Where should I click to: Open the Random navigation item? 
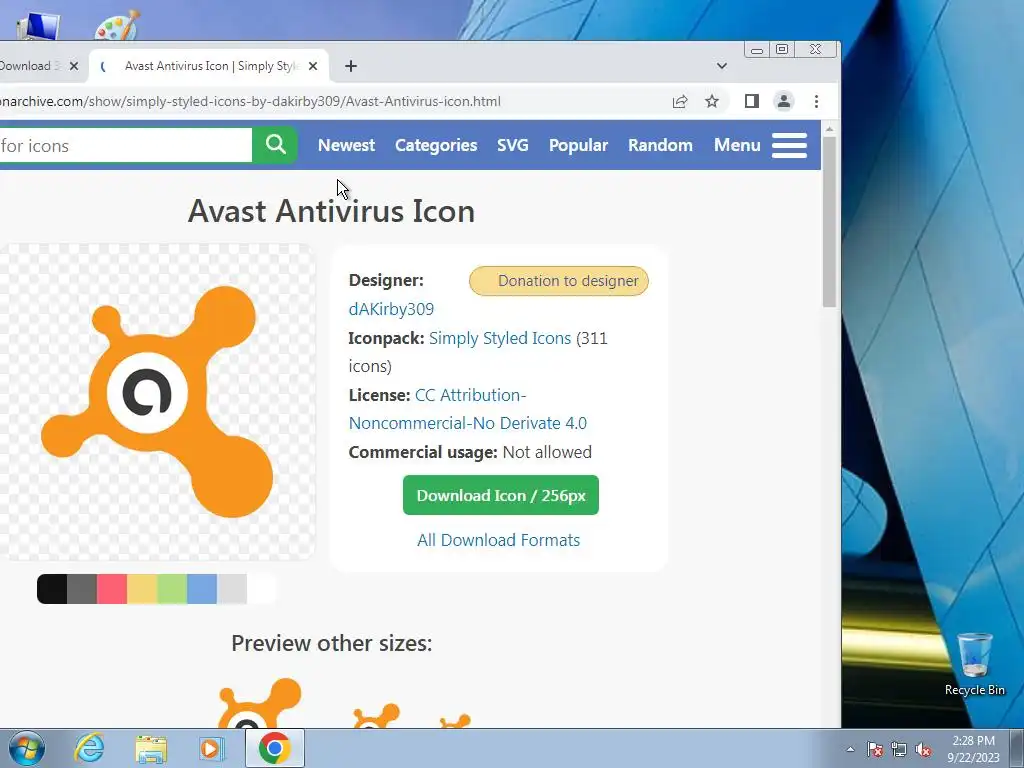(660, 145)
